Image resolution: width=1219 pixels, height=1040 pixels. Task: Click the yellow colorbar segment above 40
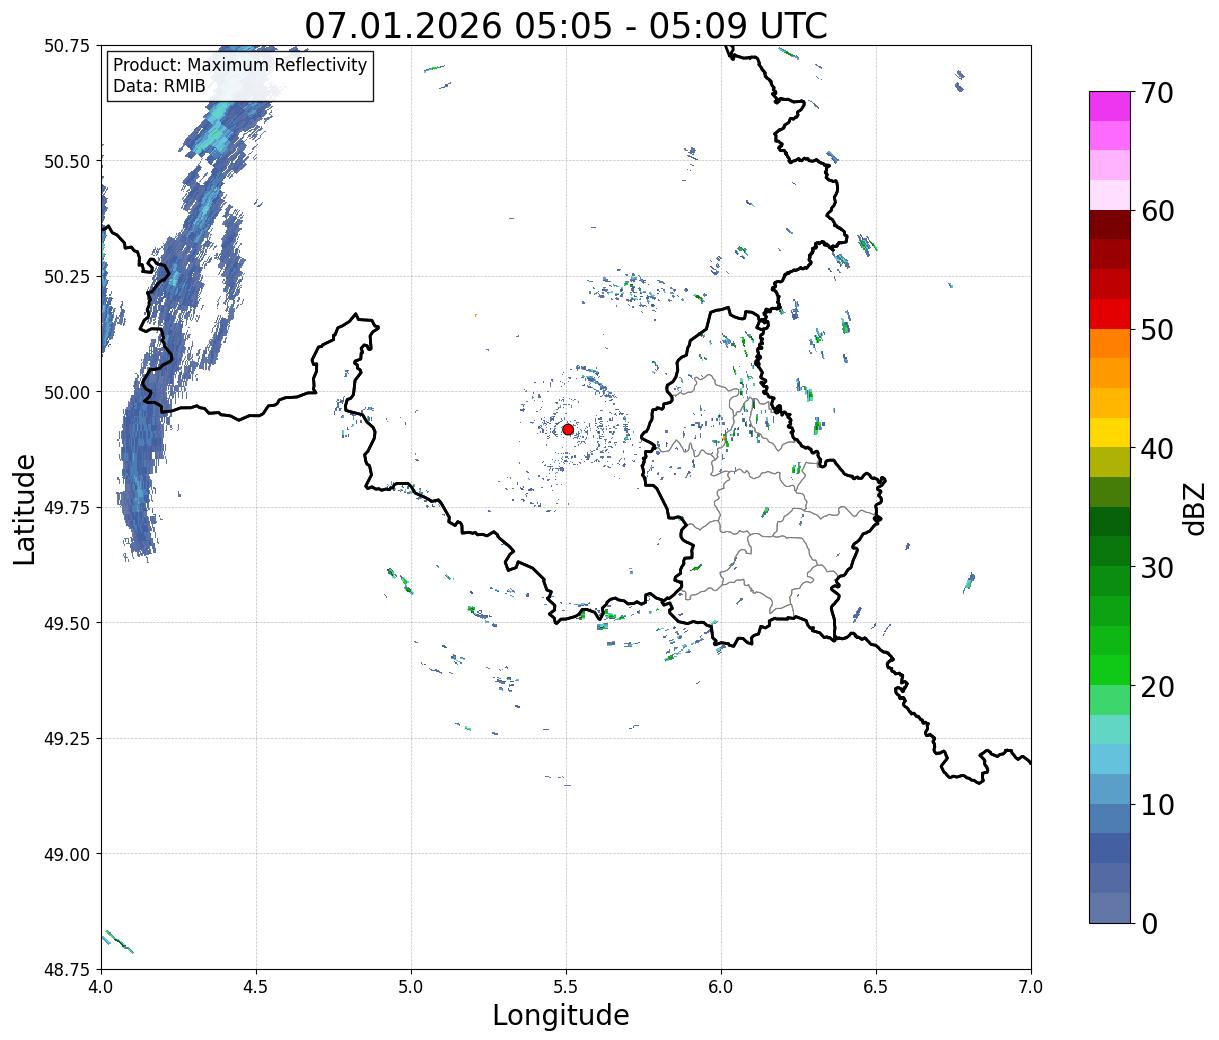pos(1110,433)
